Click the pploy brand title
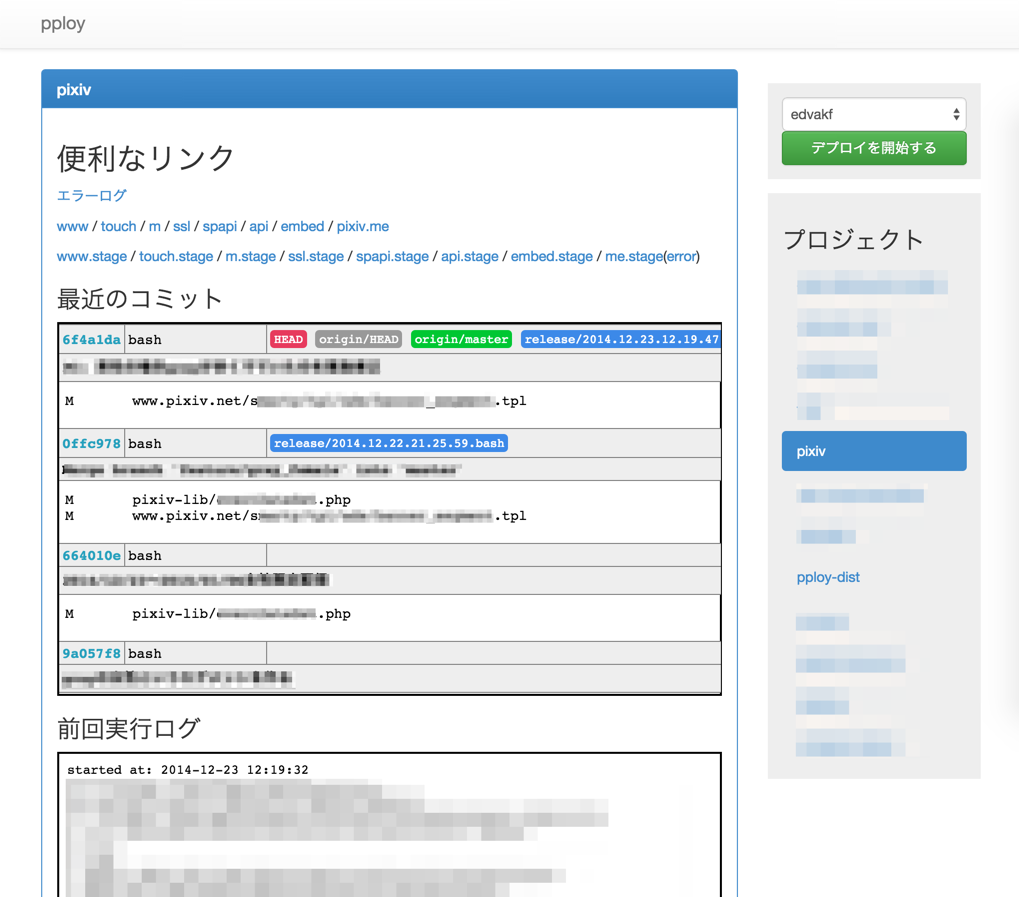This screenshot has width=1019, height=897. coord(63,23)
